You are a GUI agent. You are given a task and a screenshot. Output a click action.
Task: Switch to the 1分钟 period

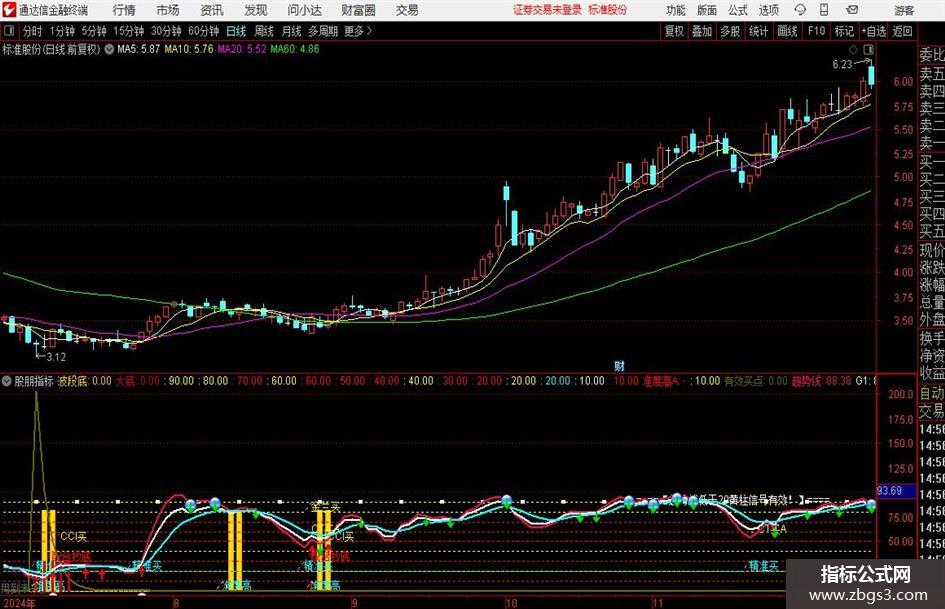coord(61,31)
